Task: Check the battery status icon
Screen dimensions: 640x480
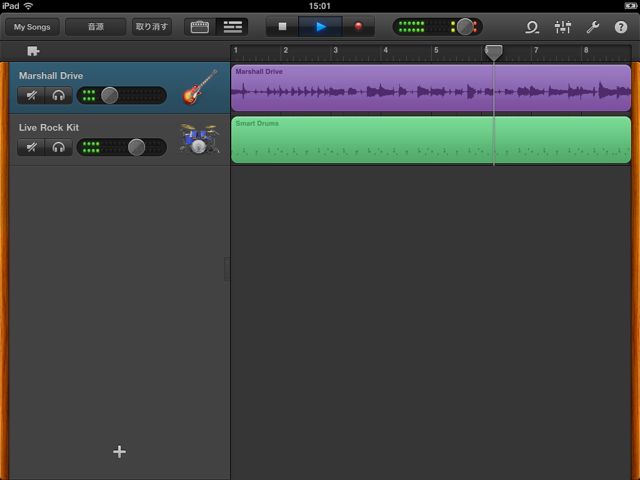Action: (630, 6)
